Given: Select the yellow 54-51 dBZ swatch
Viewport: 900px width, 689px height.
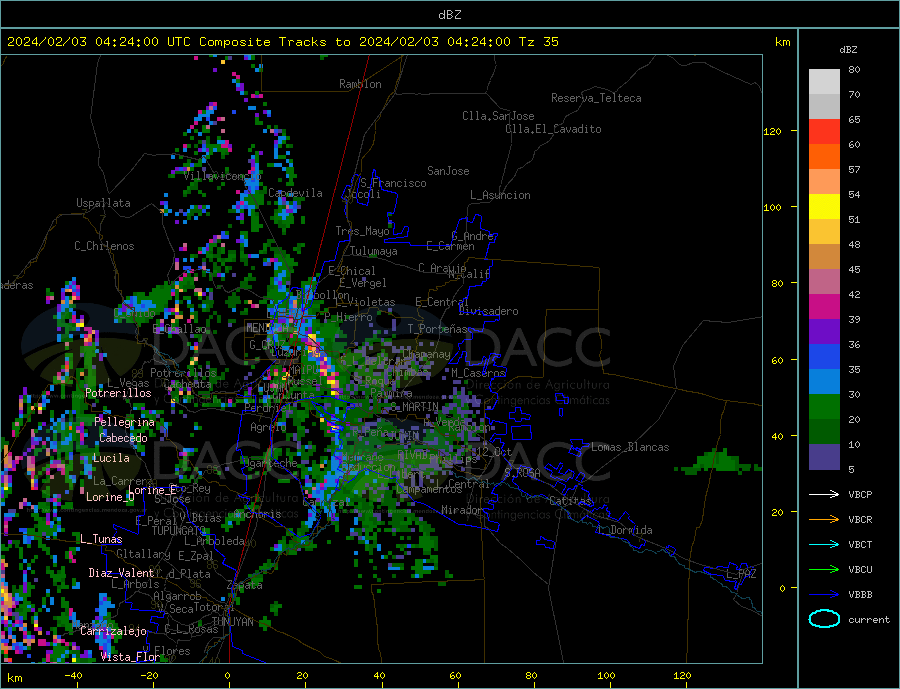Looking at the screenshot, I should tap(824, 207).
